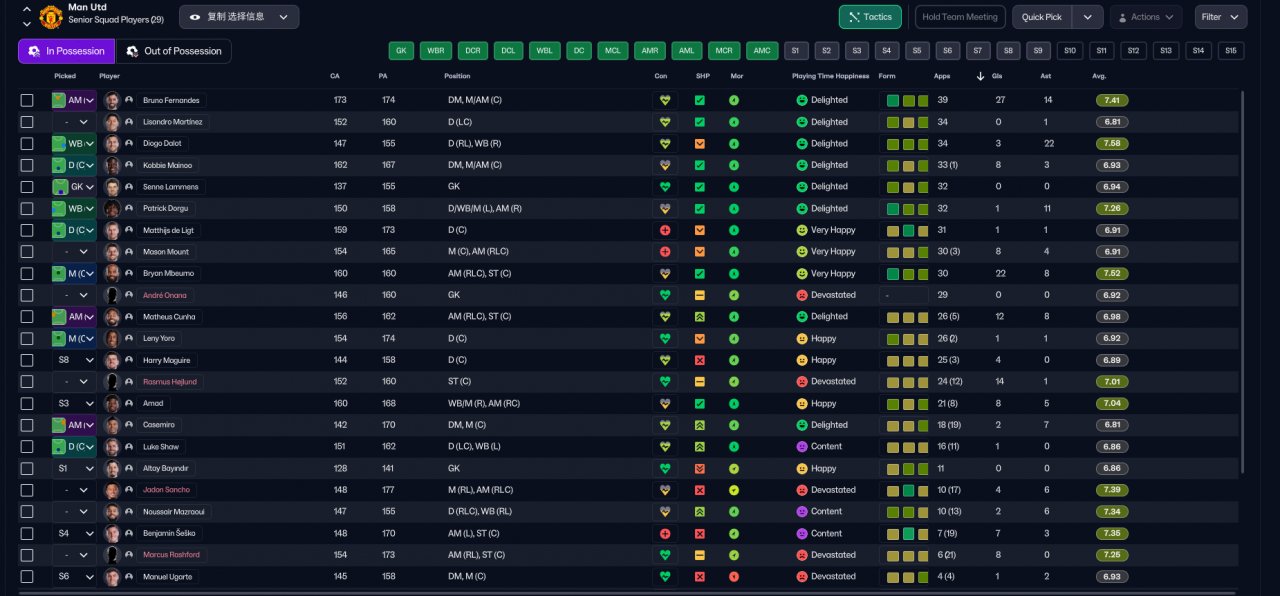The image size is (1280, 596).
Task: Open Jadon Sancho's player name link
Action: coord(166,490)
